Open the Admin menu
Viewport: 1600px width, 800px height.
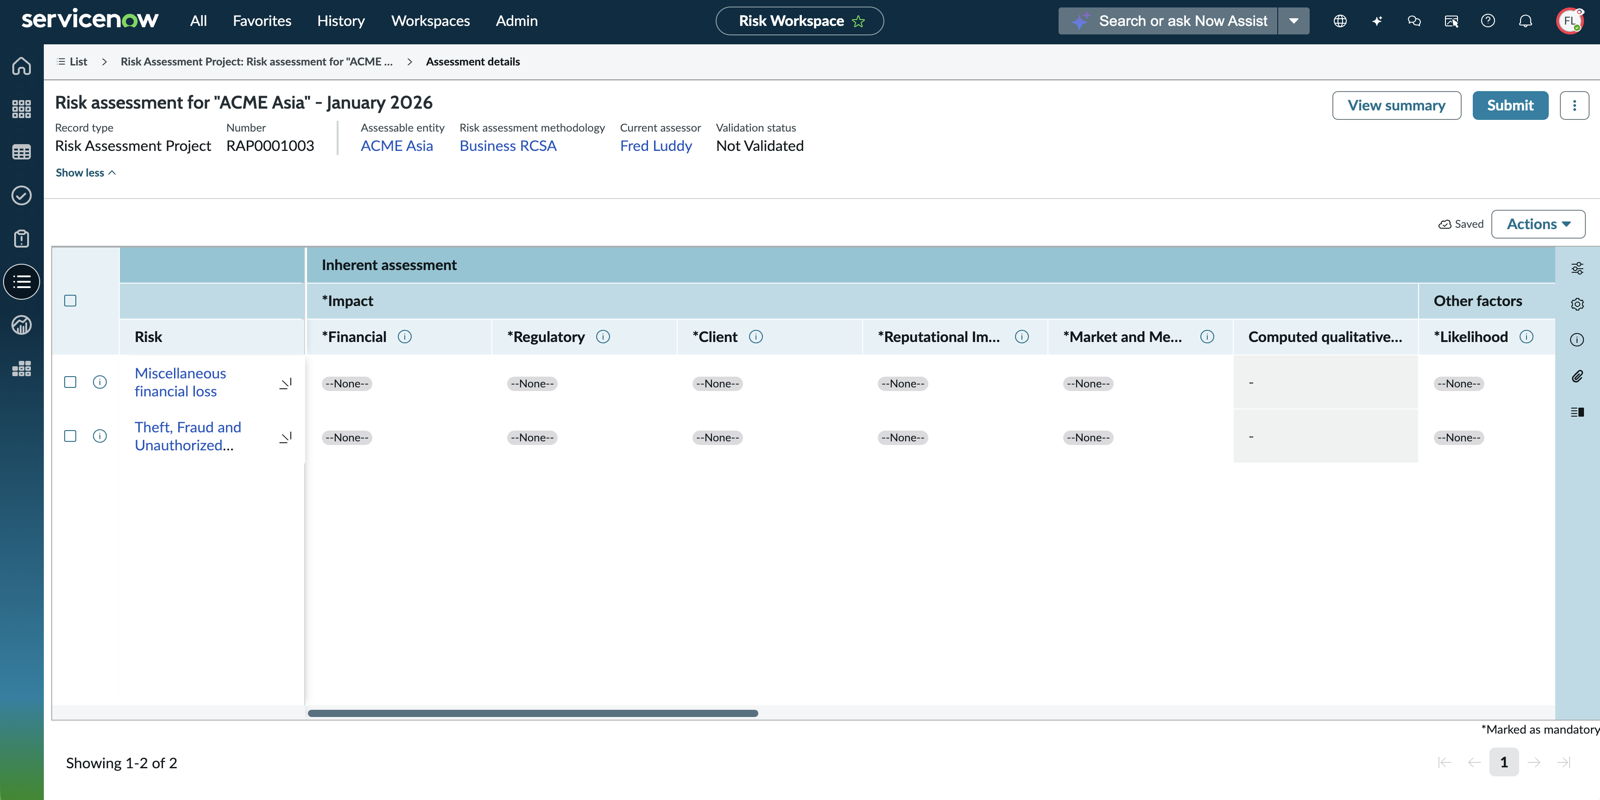(x=517, y=21)
